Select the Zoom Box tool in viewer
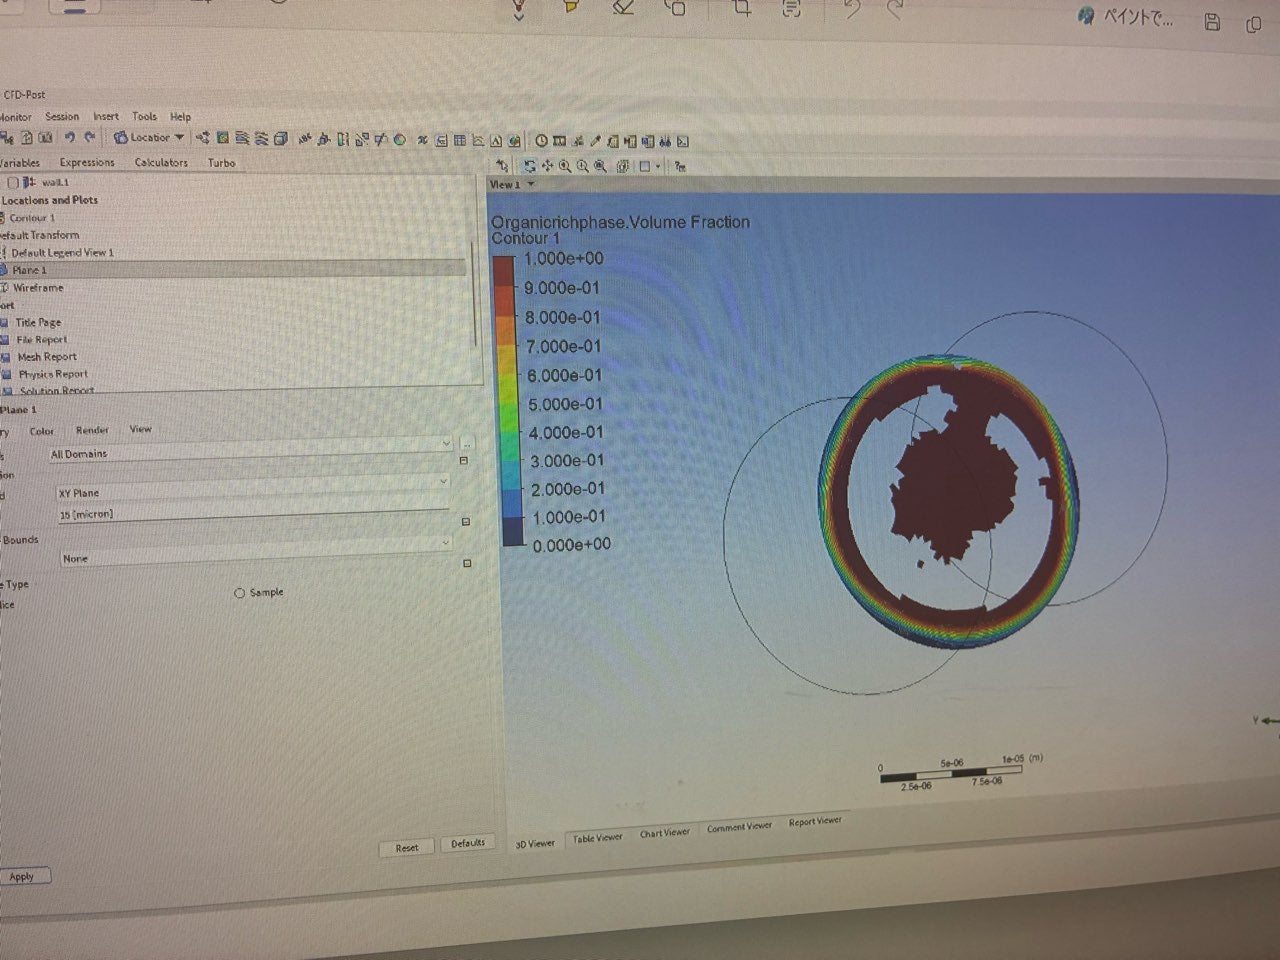The height and width of the screenshot is (960, 1280). click(x=583, y=166)
